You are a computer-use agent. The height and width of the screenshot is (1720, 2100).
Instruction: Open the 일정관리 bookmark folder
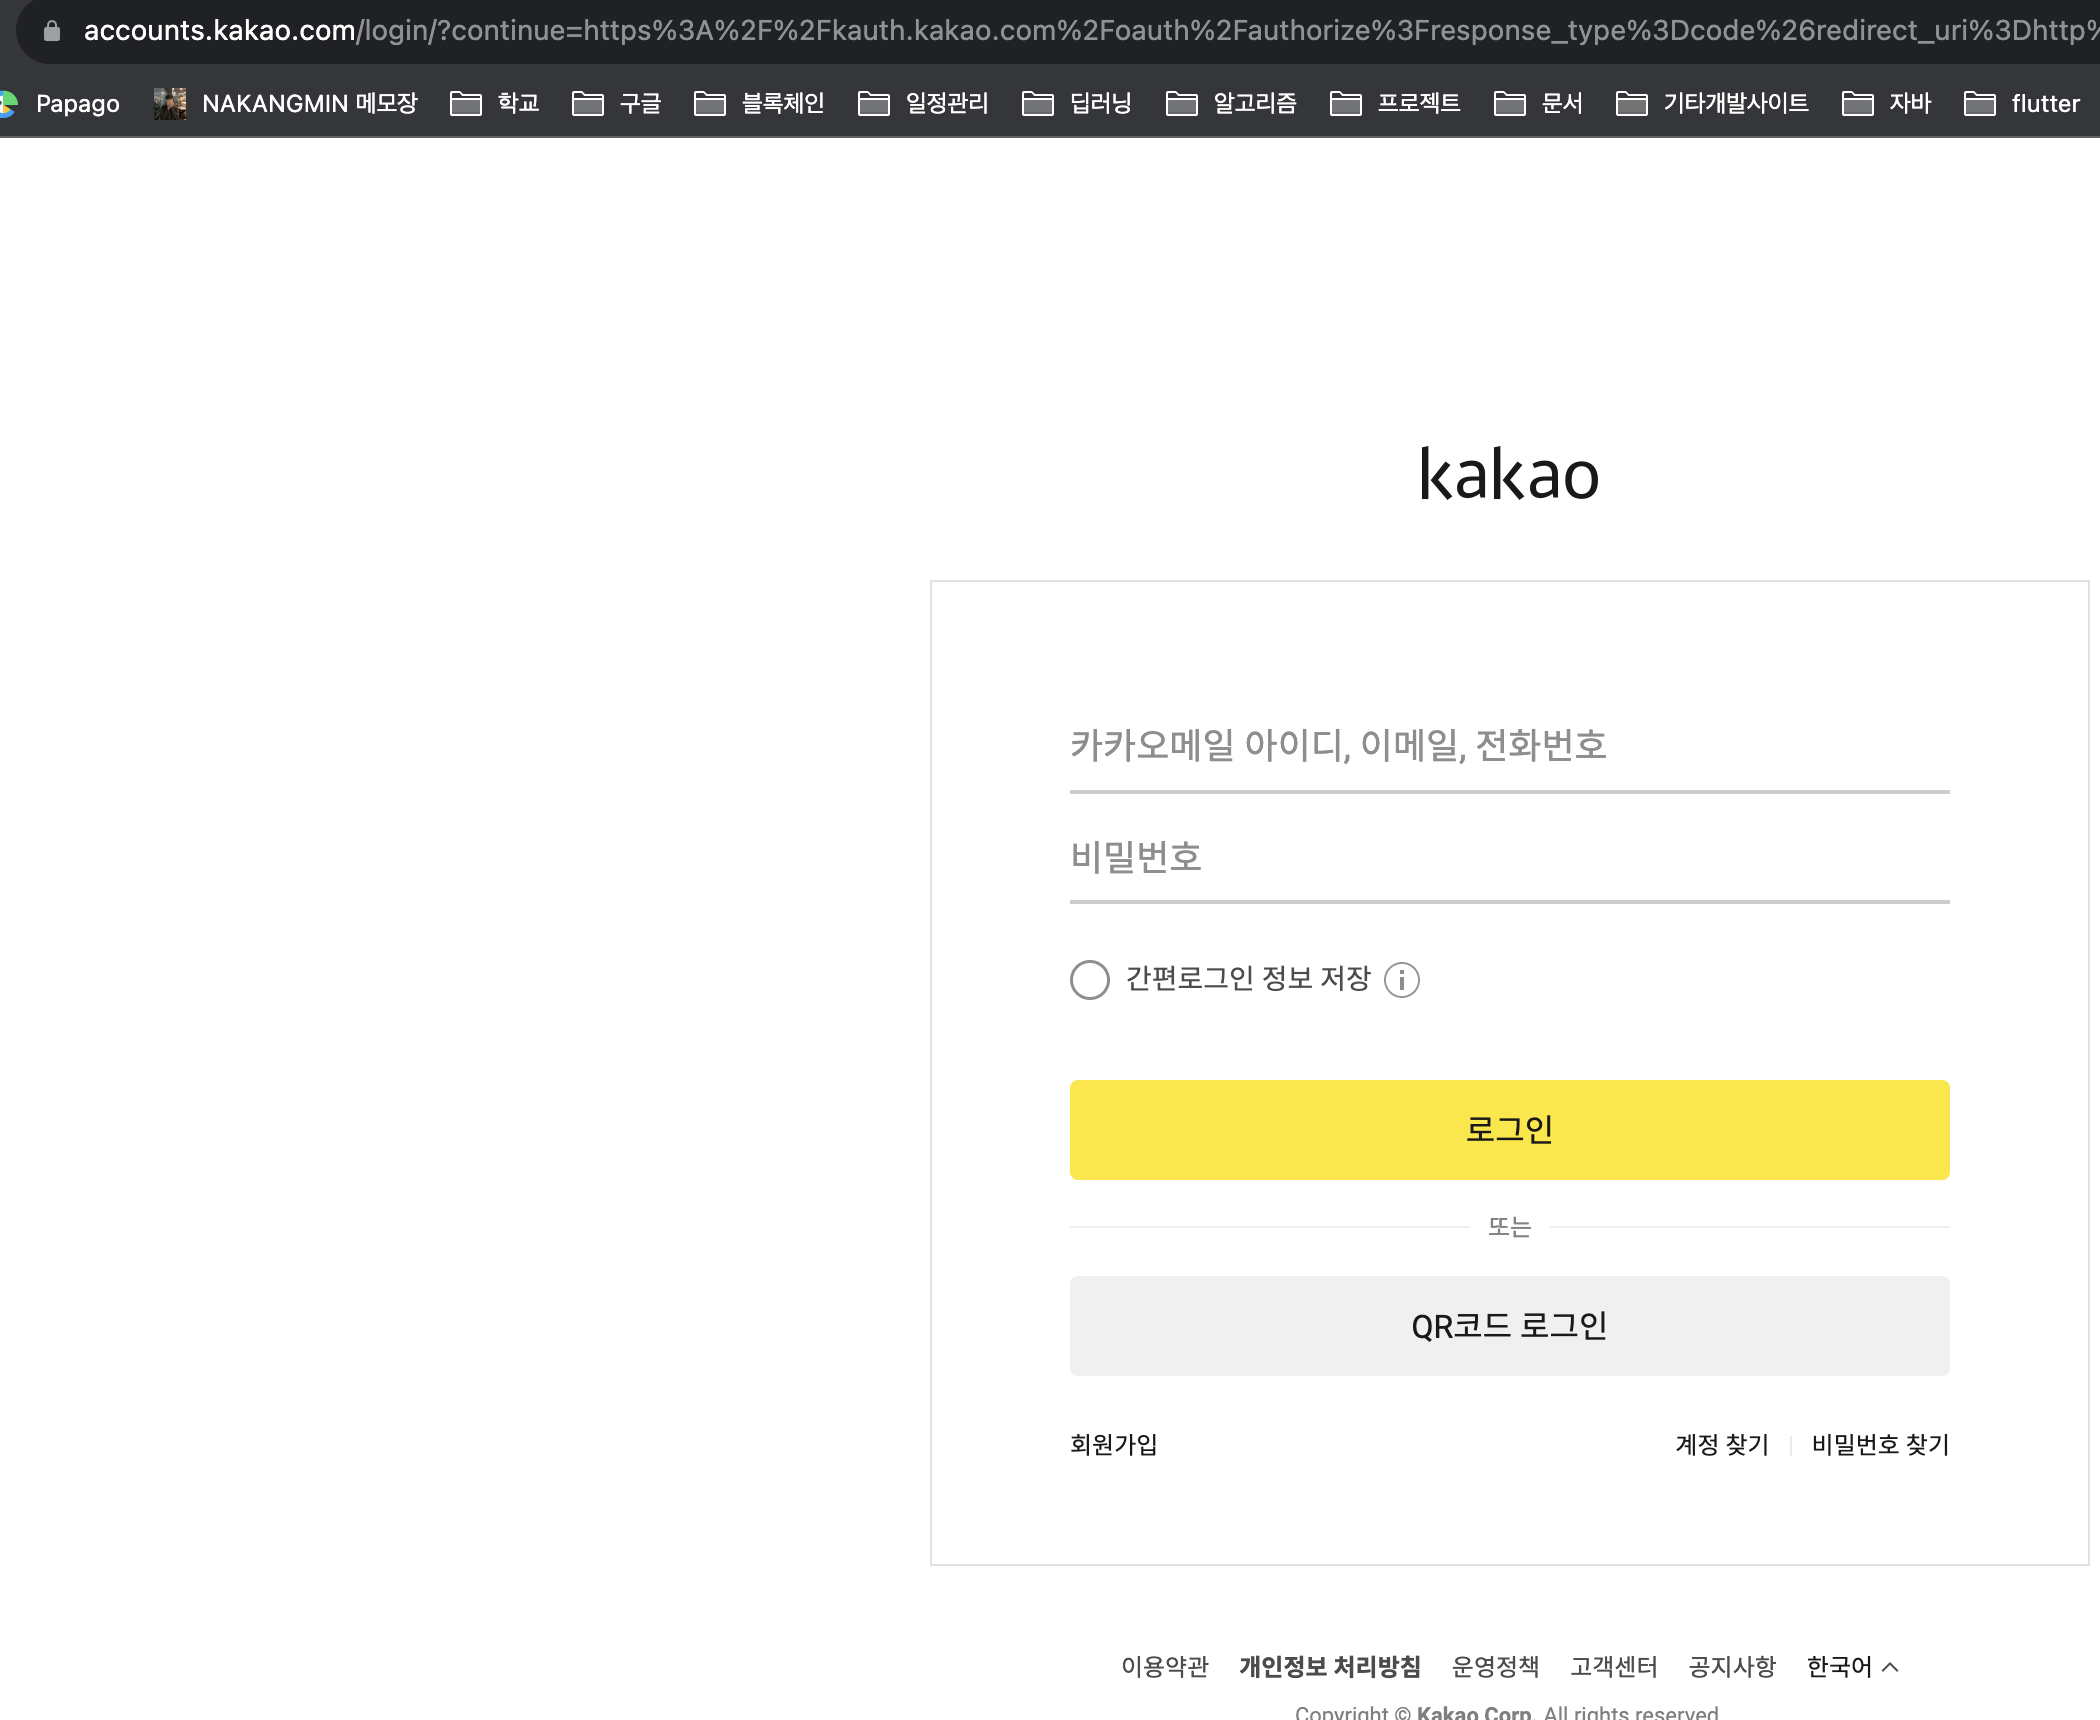tap(923, 103)
